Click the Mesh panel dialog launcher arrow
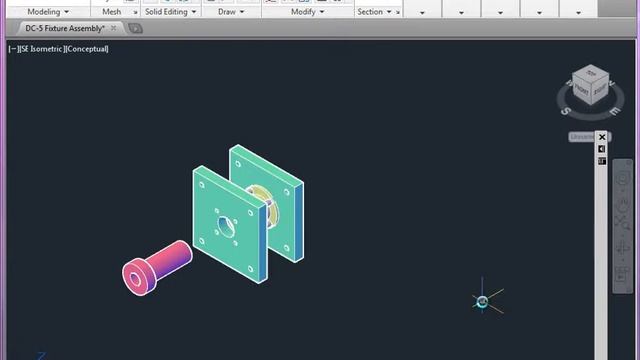The height and width of the screenshot is (360, 640). (136, 13)
